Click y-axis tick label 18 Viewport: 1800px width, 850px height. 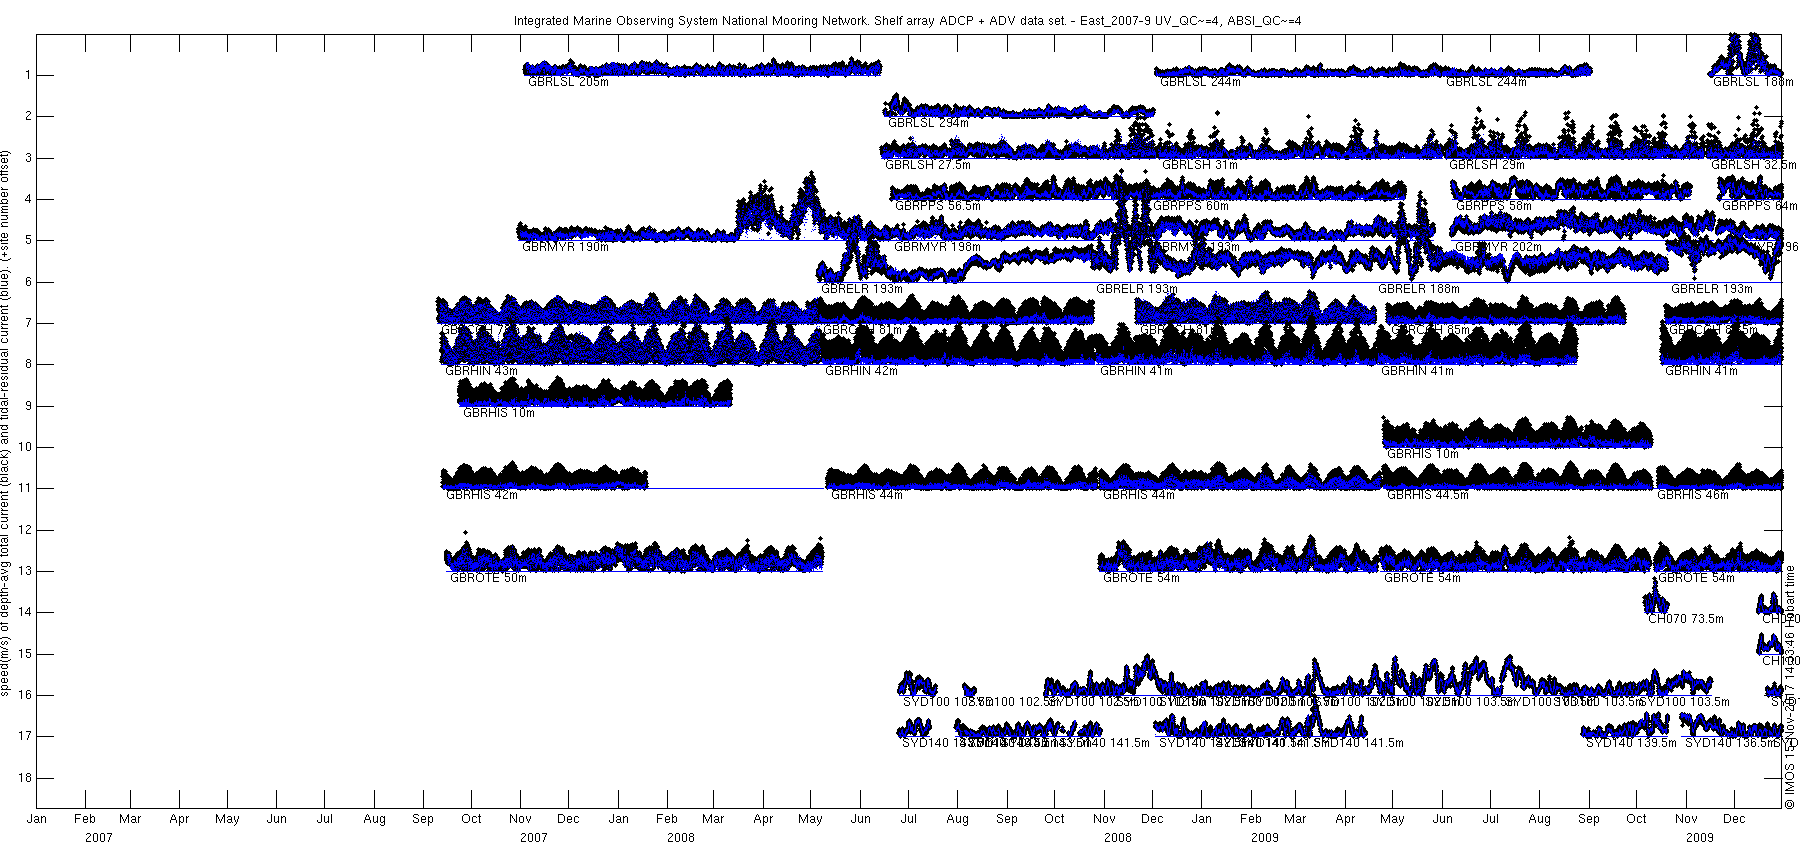coord(26,778)
